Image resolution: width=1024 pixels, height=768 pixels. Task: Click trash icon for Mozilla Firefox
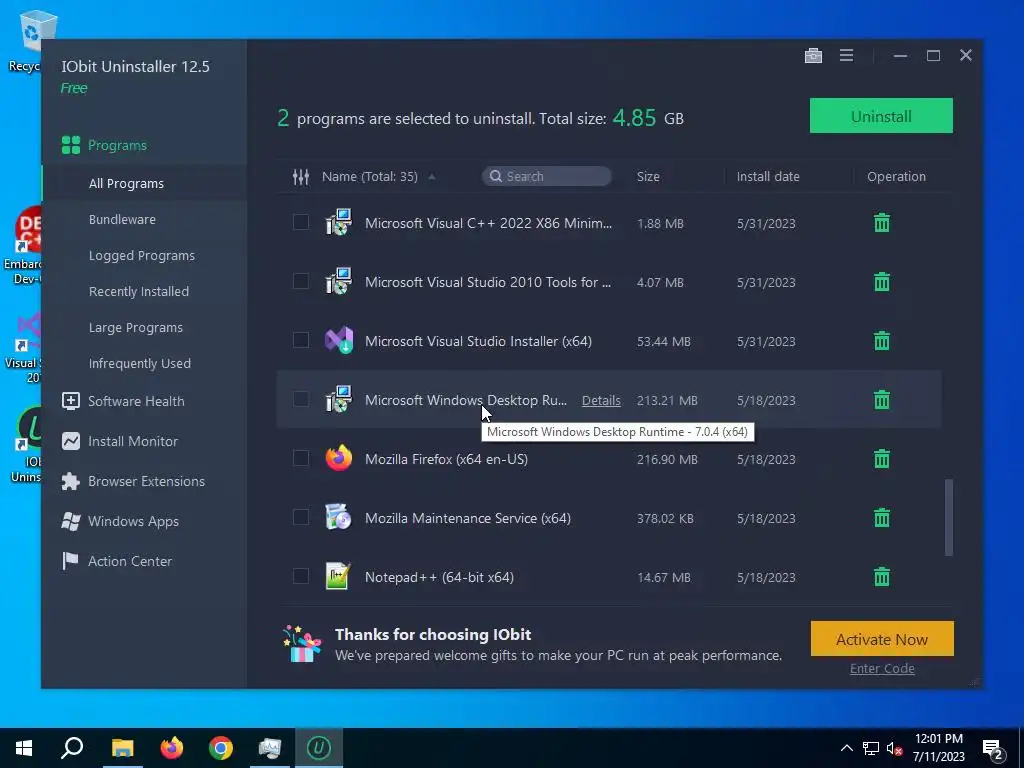coord(882,458)
